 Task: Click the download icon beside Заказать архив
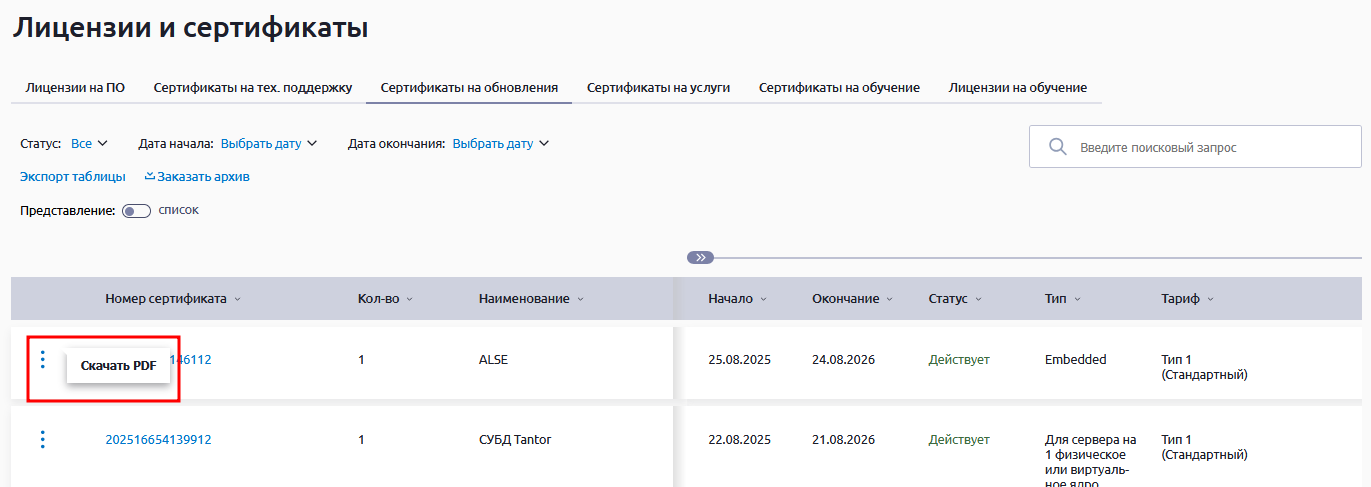pyautogui.click(x=150, y=177)
